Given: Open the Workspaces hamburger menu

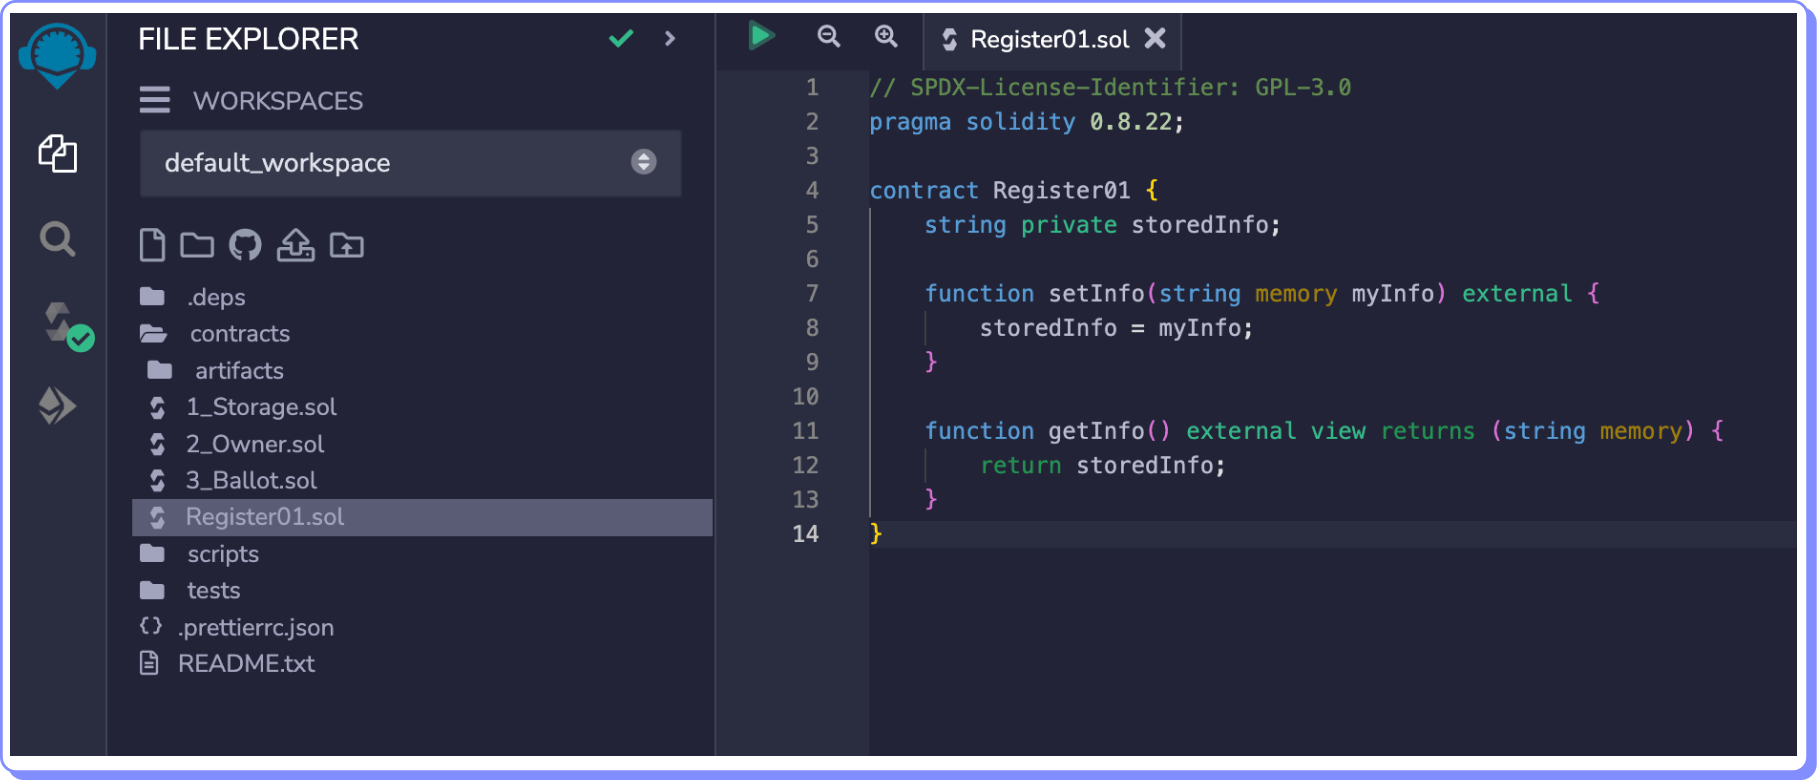Looking at the screenshot, I should pos(154,100).
